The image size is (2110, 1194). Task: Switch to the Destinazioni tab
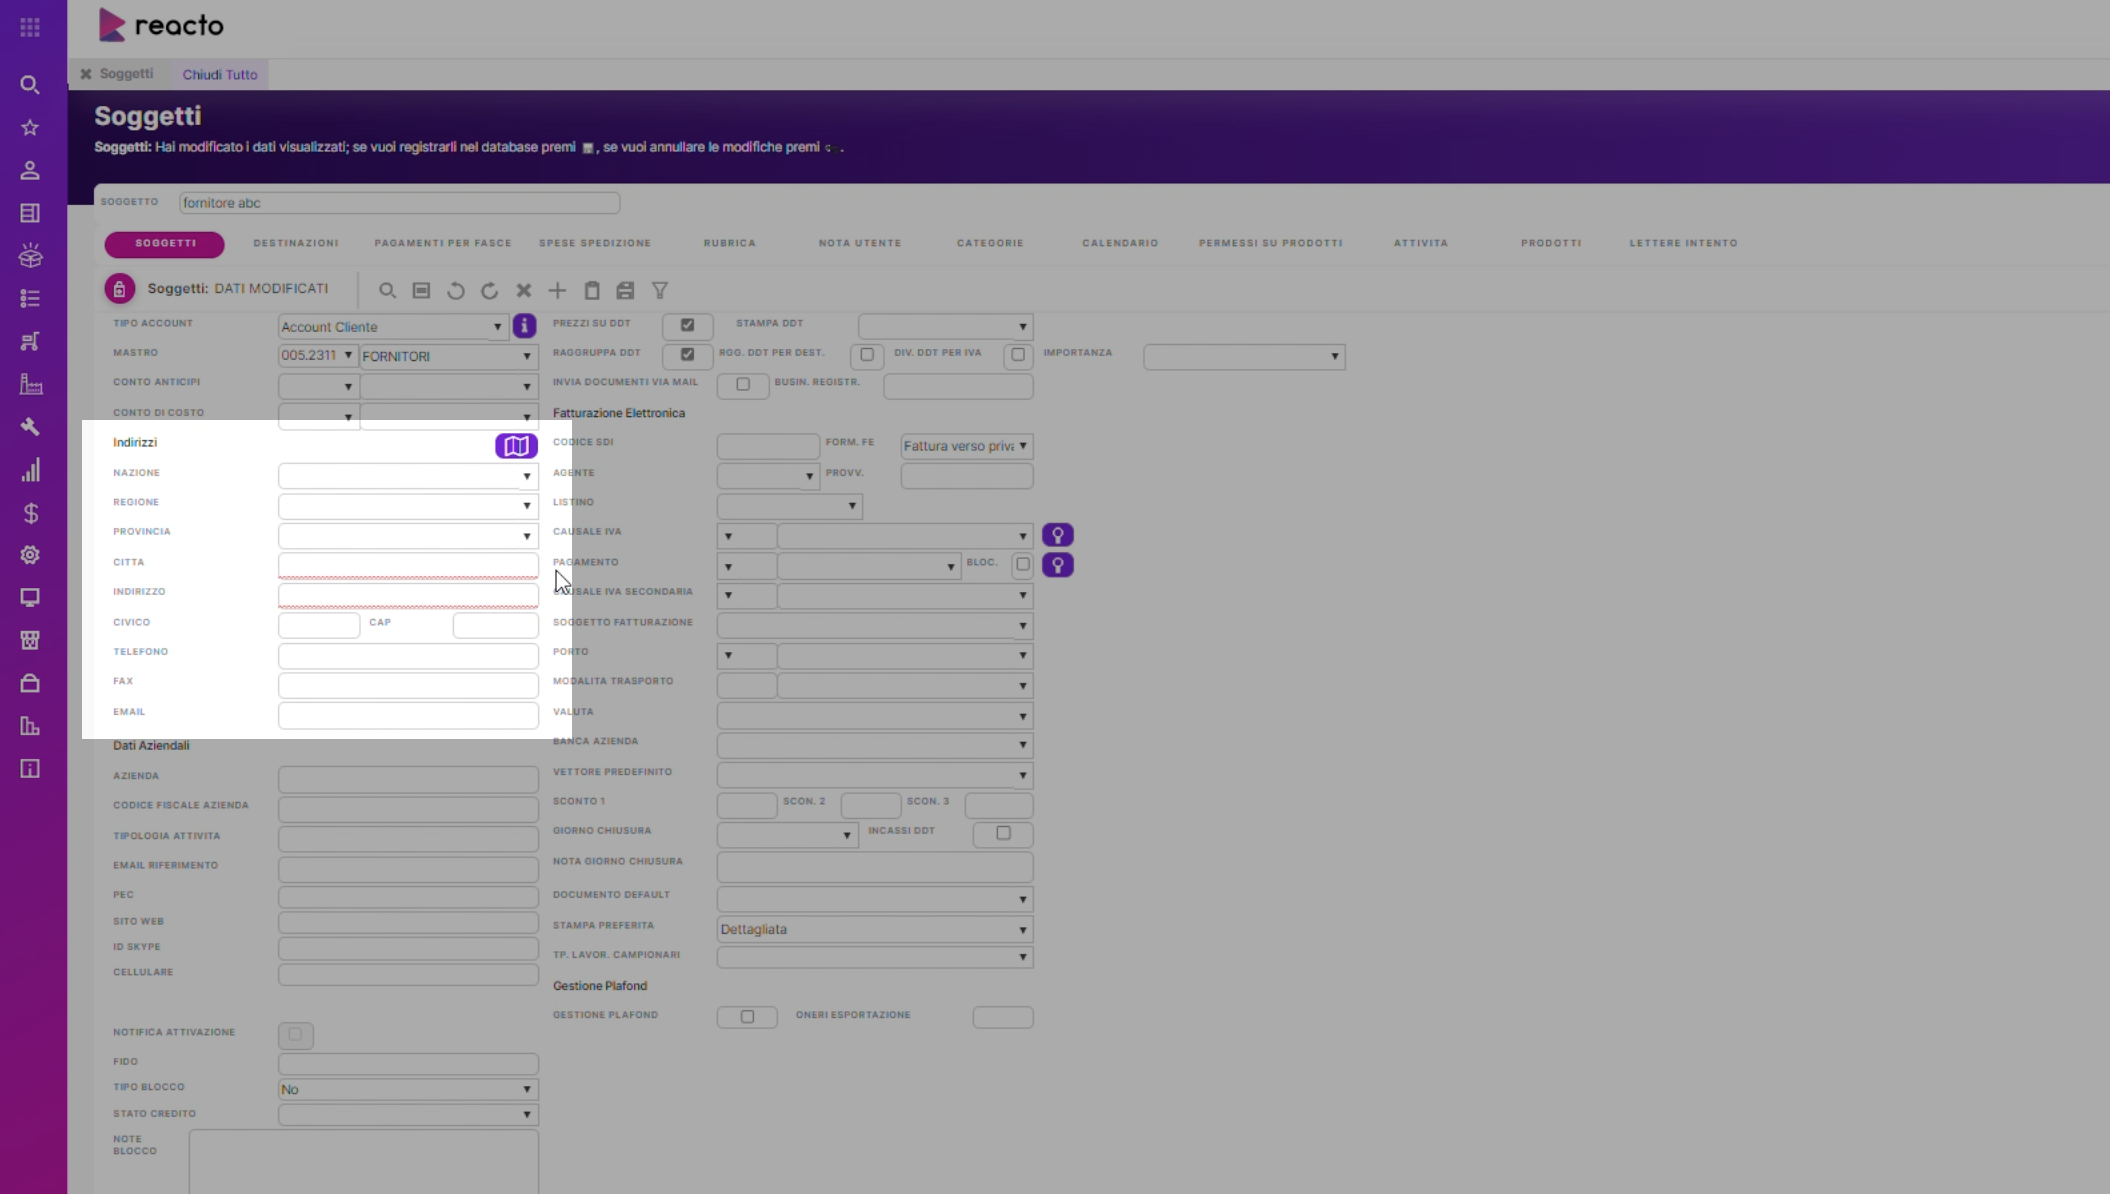pos(296,243)
